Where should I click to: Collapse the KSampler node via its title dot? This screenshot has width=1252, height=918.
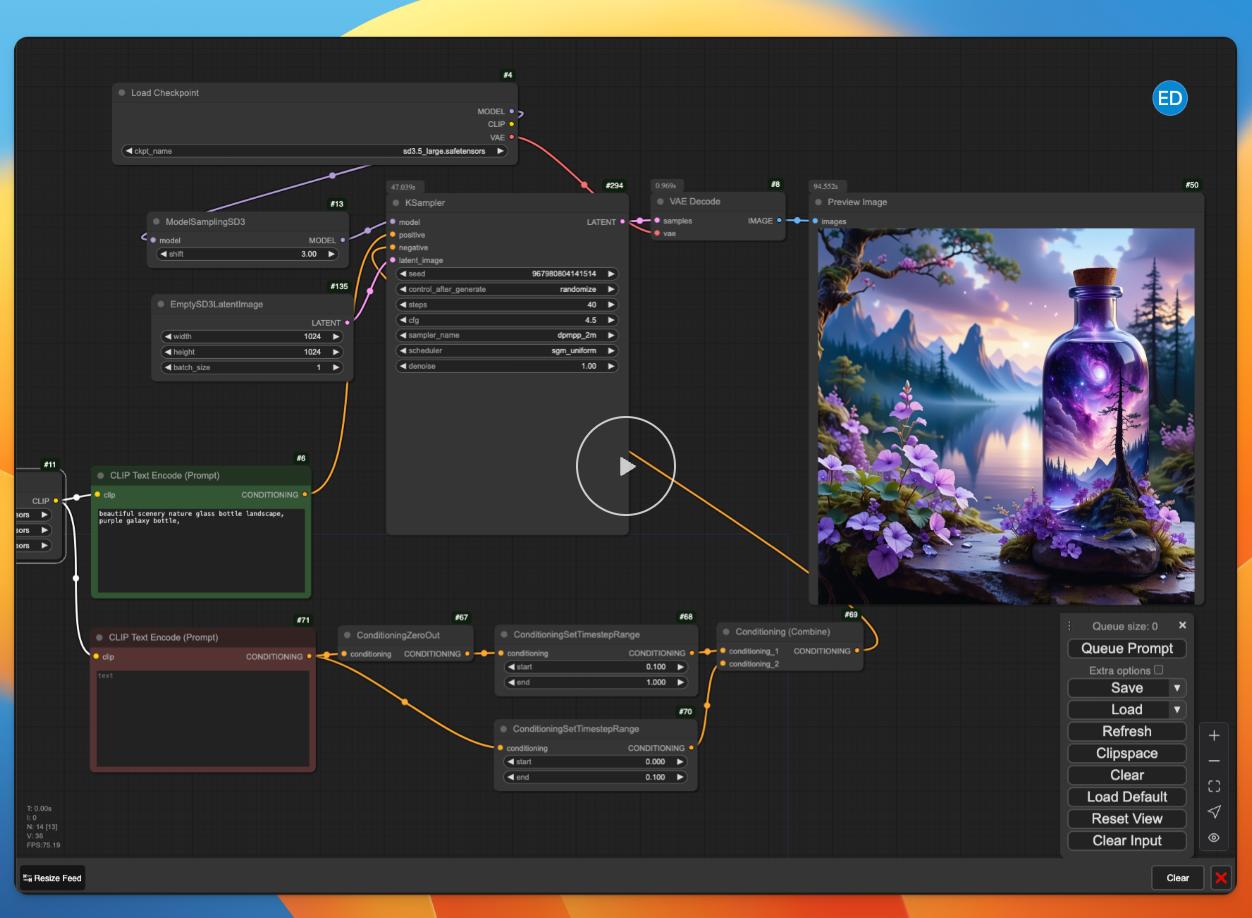click(396, 203)
